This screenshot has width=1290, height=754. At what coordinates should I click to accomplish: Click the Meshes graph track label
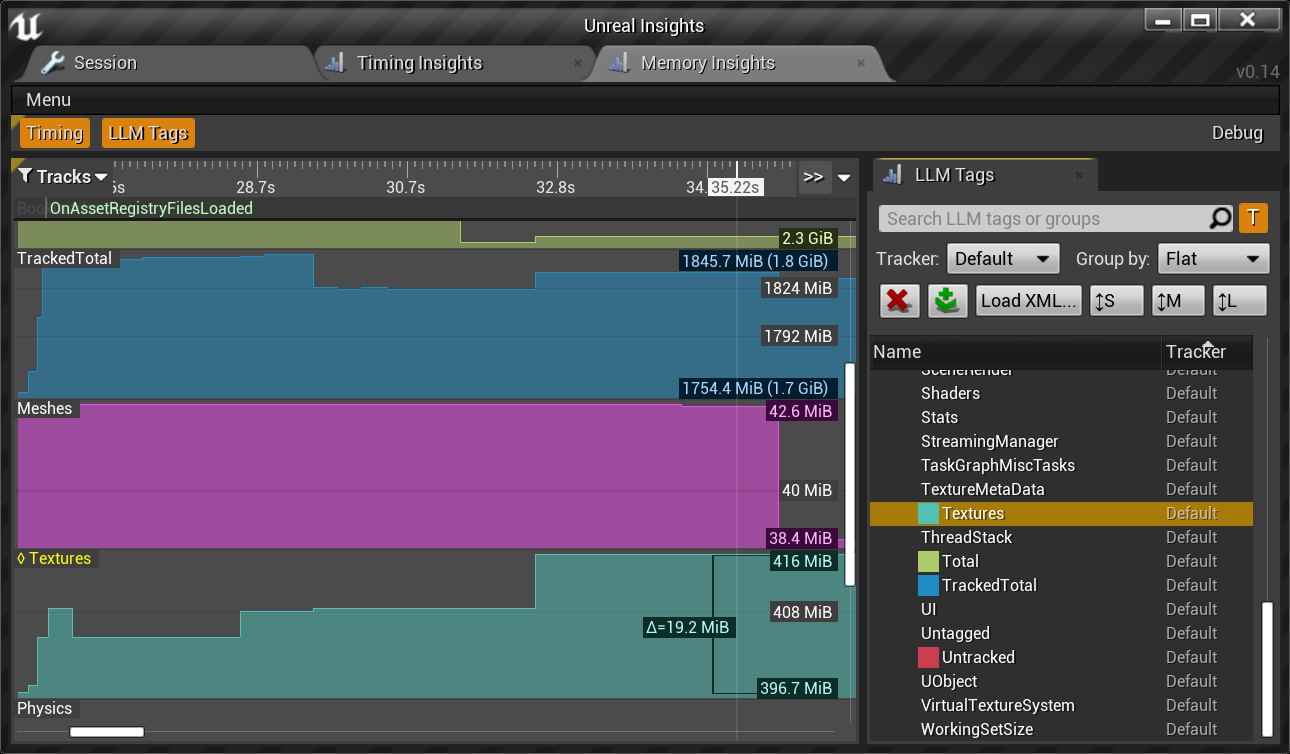point(45,409)
